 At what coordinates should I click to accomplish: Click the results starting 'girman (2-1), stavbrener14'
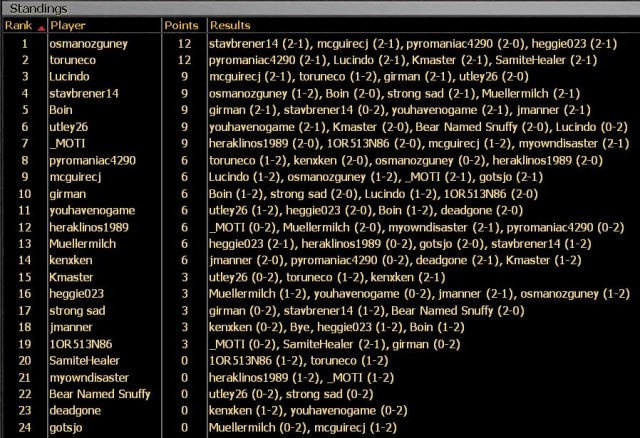coord(400,110)
